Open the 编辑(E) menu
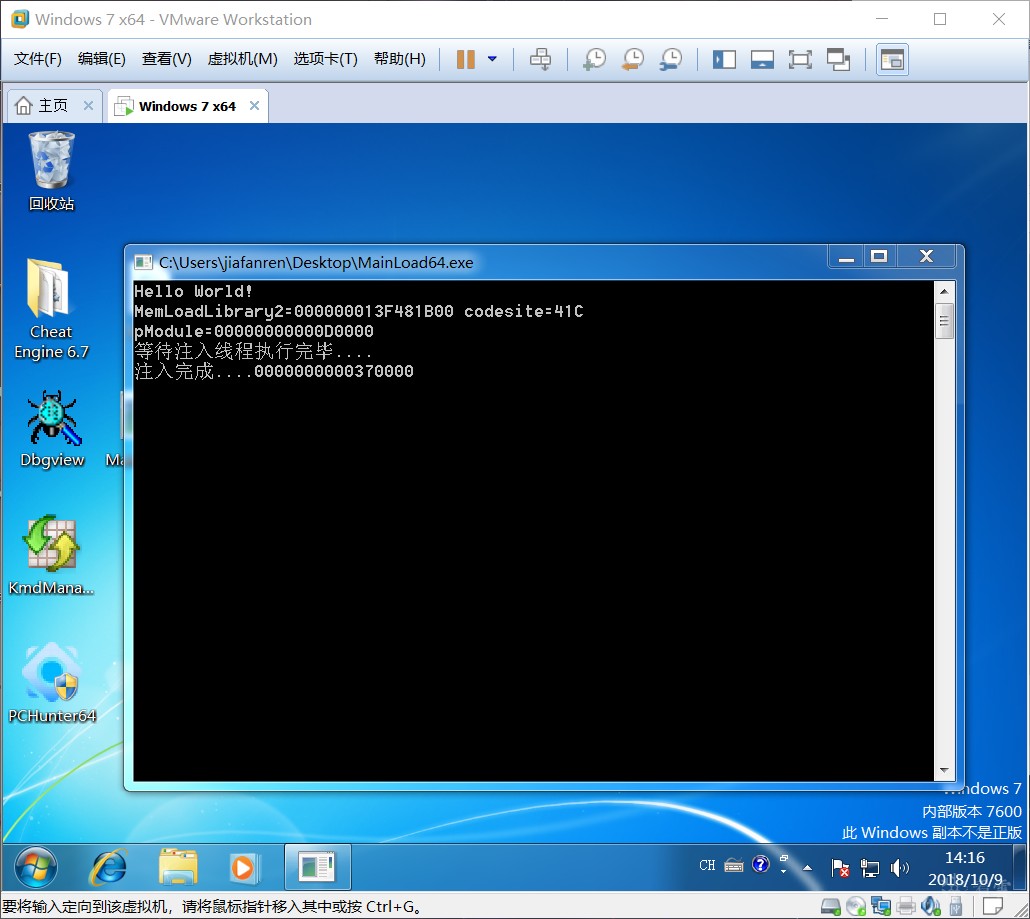The width and height of the screenshot is (1030, 919). (x=101, y=59)
